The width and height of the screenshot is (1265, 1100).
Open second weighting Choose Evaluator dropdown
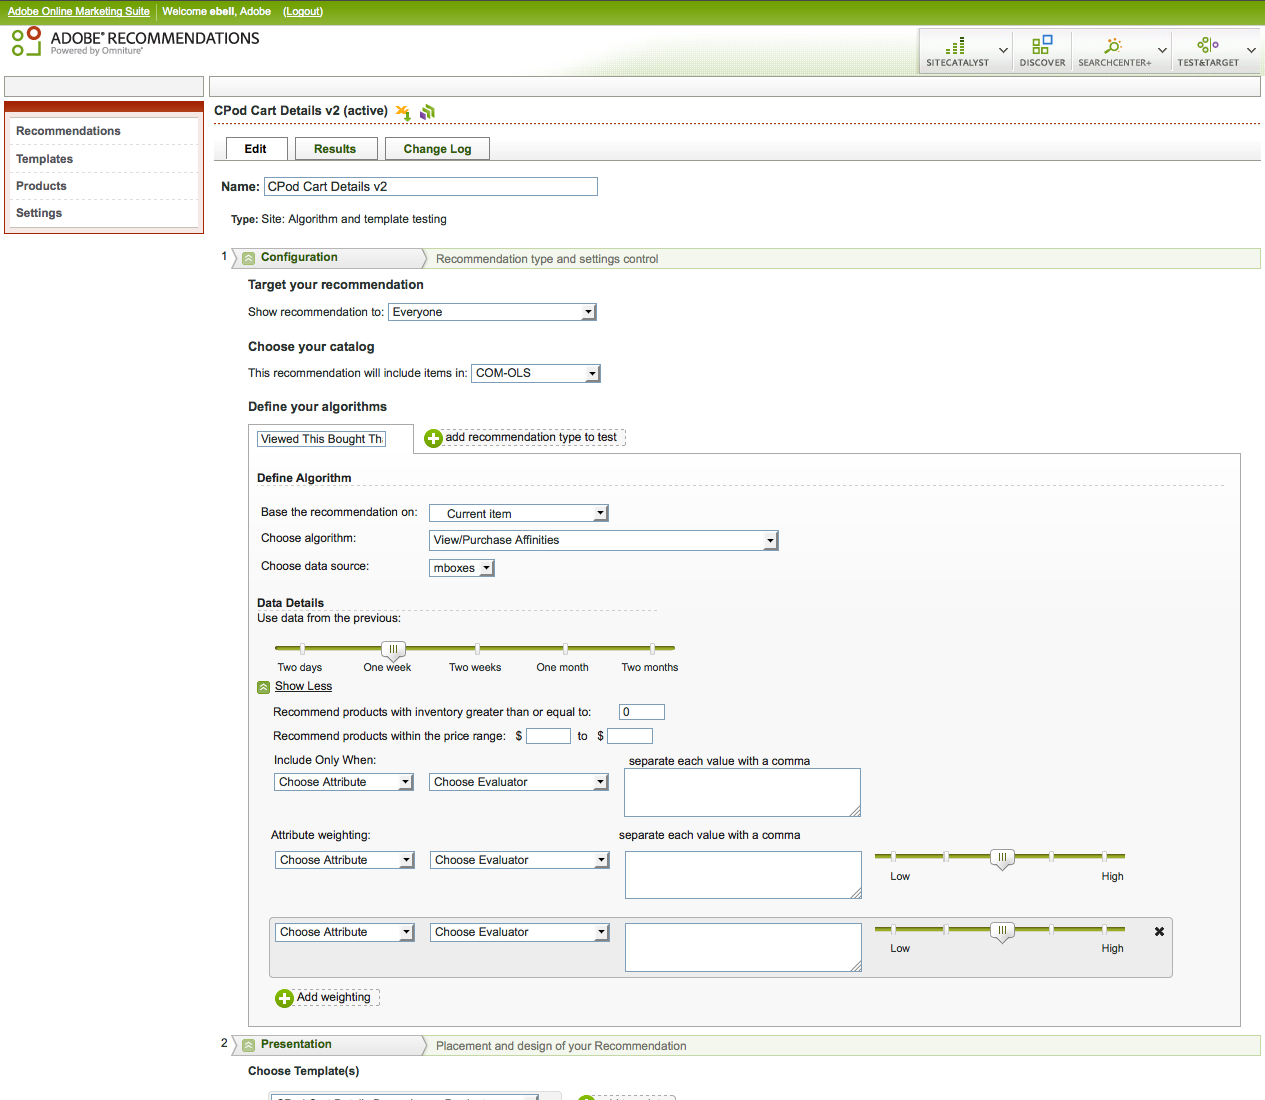520,932
